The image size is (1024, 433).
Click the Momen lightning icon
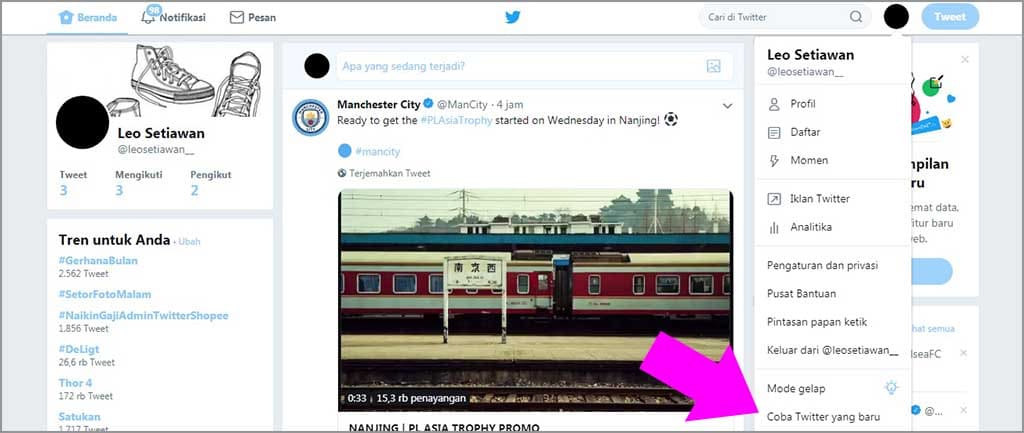tap(774, 160)
